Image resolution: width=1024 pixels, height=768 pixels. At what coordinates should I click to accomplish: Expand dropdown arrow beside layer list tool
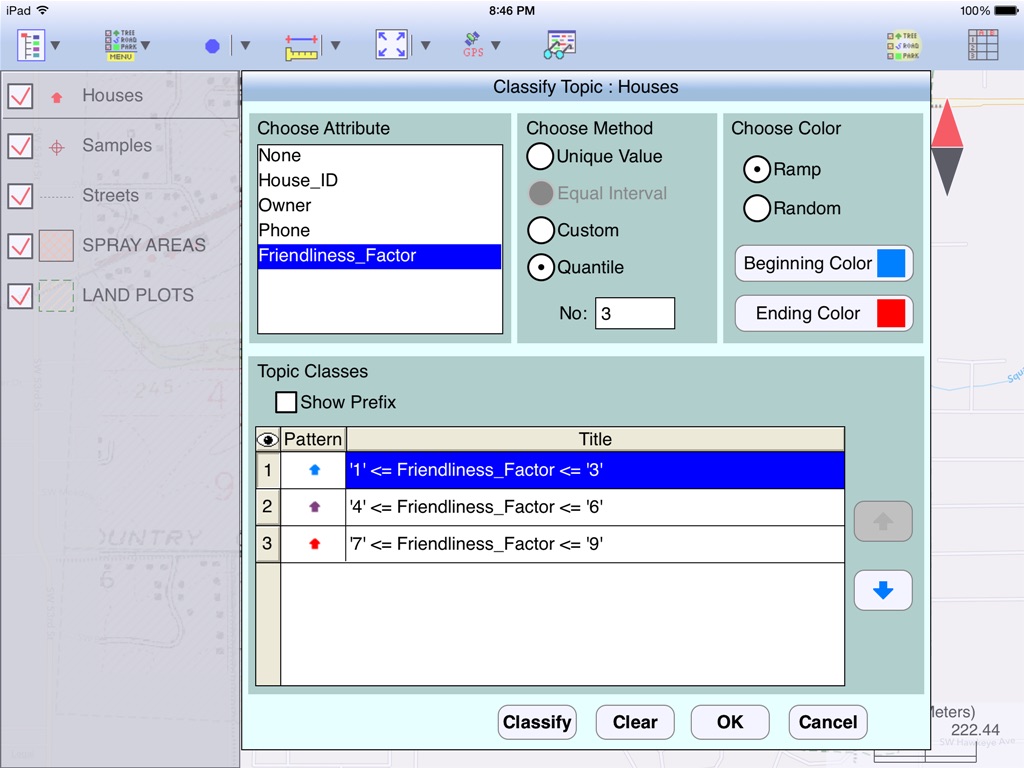pyautogui.click(x=56, y=46)
